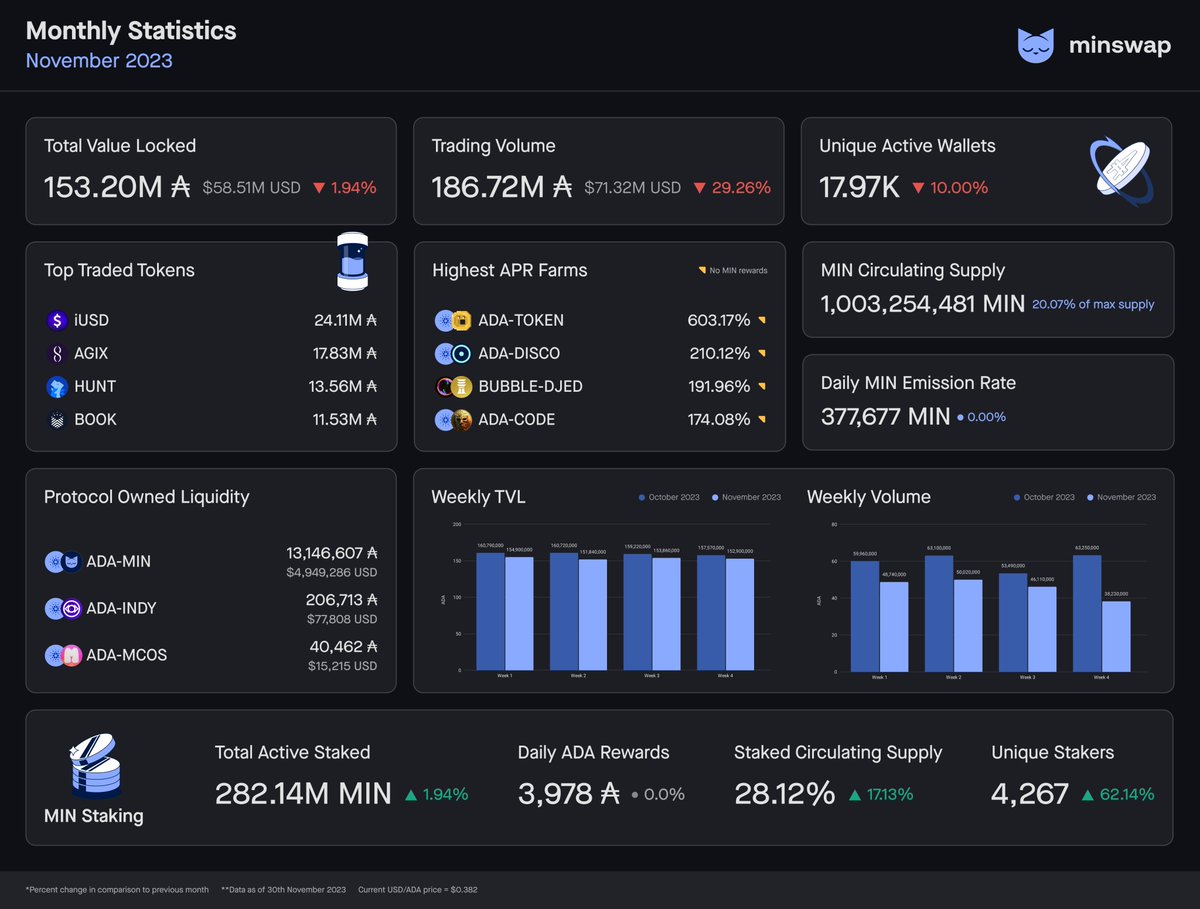1200x909 pixels.
Task: Click the green up arrow beside Total Active Staked 1.94%
Action: pos(411,795)
